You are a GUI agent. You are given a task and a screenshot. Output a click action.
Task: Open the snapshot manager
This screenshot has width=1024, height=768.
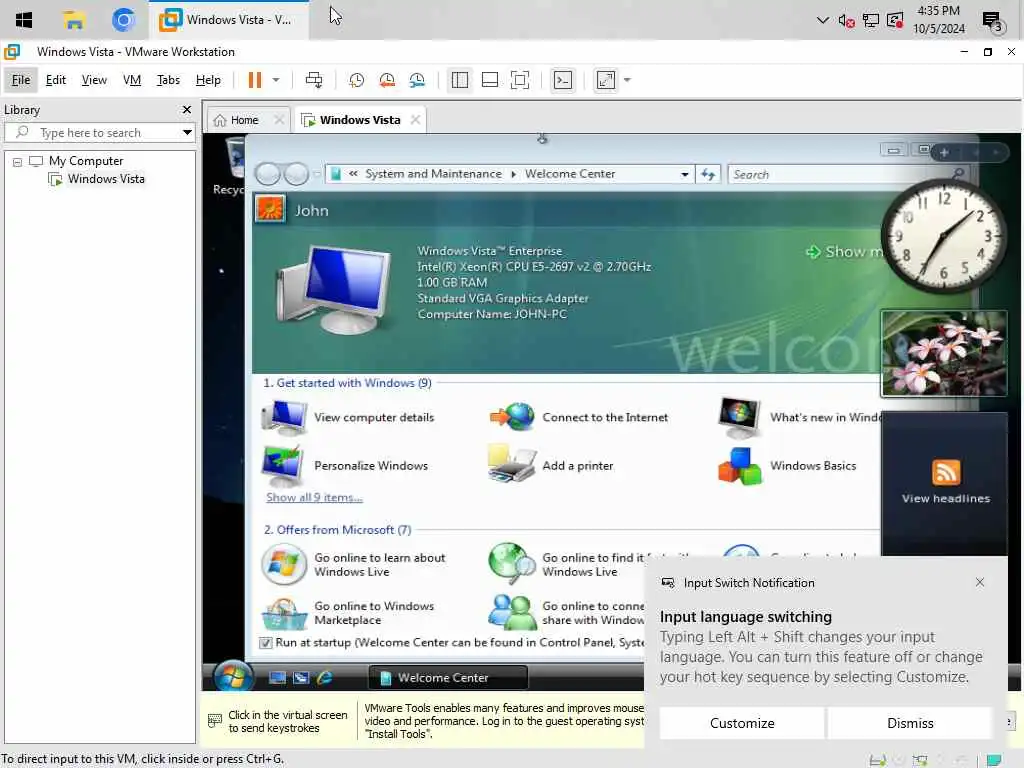pos(417,80)
